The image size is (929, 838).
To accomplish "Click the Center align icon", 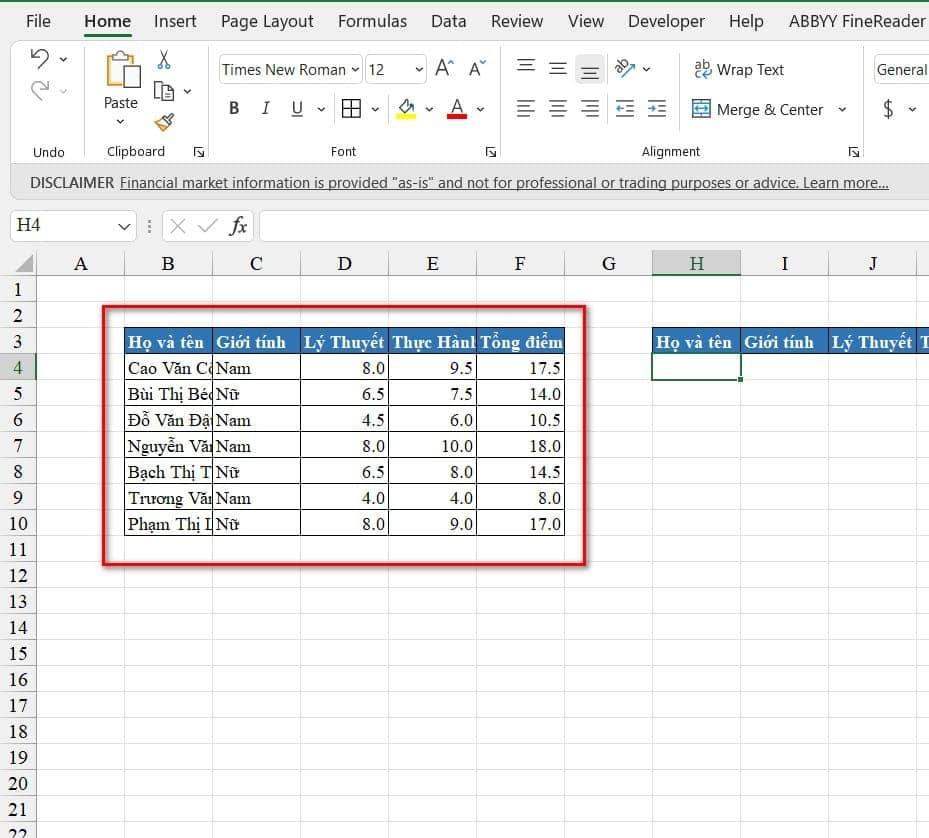I will [x=558, y=109].
